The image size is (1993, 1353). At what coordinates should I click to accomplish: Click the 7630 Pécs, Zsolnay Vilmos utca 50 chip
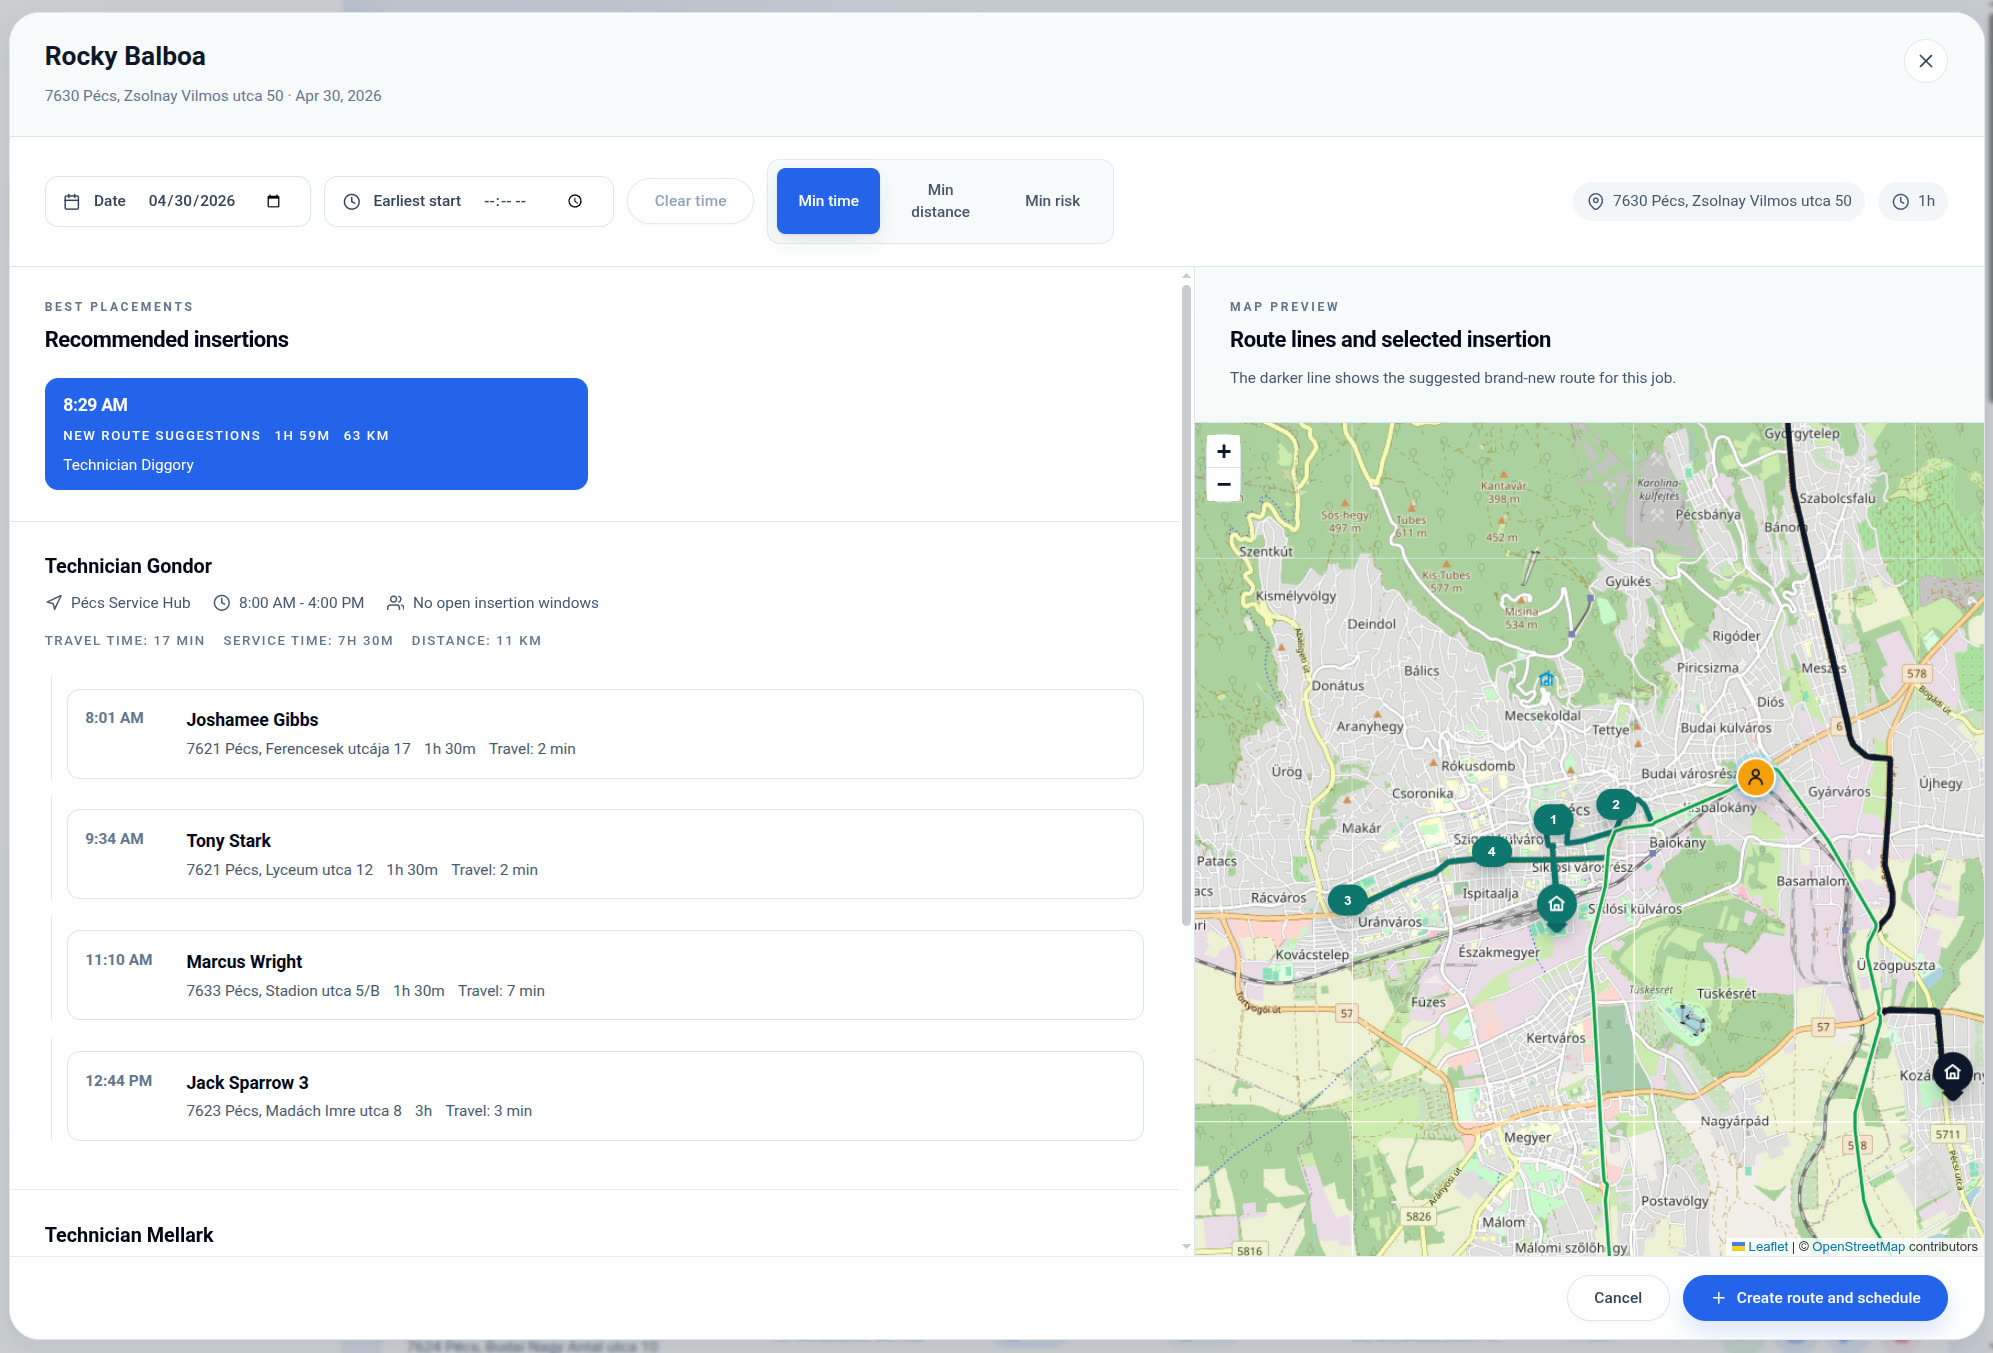(1719, 201)
